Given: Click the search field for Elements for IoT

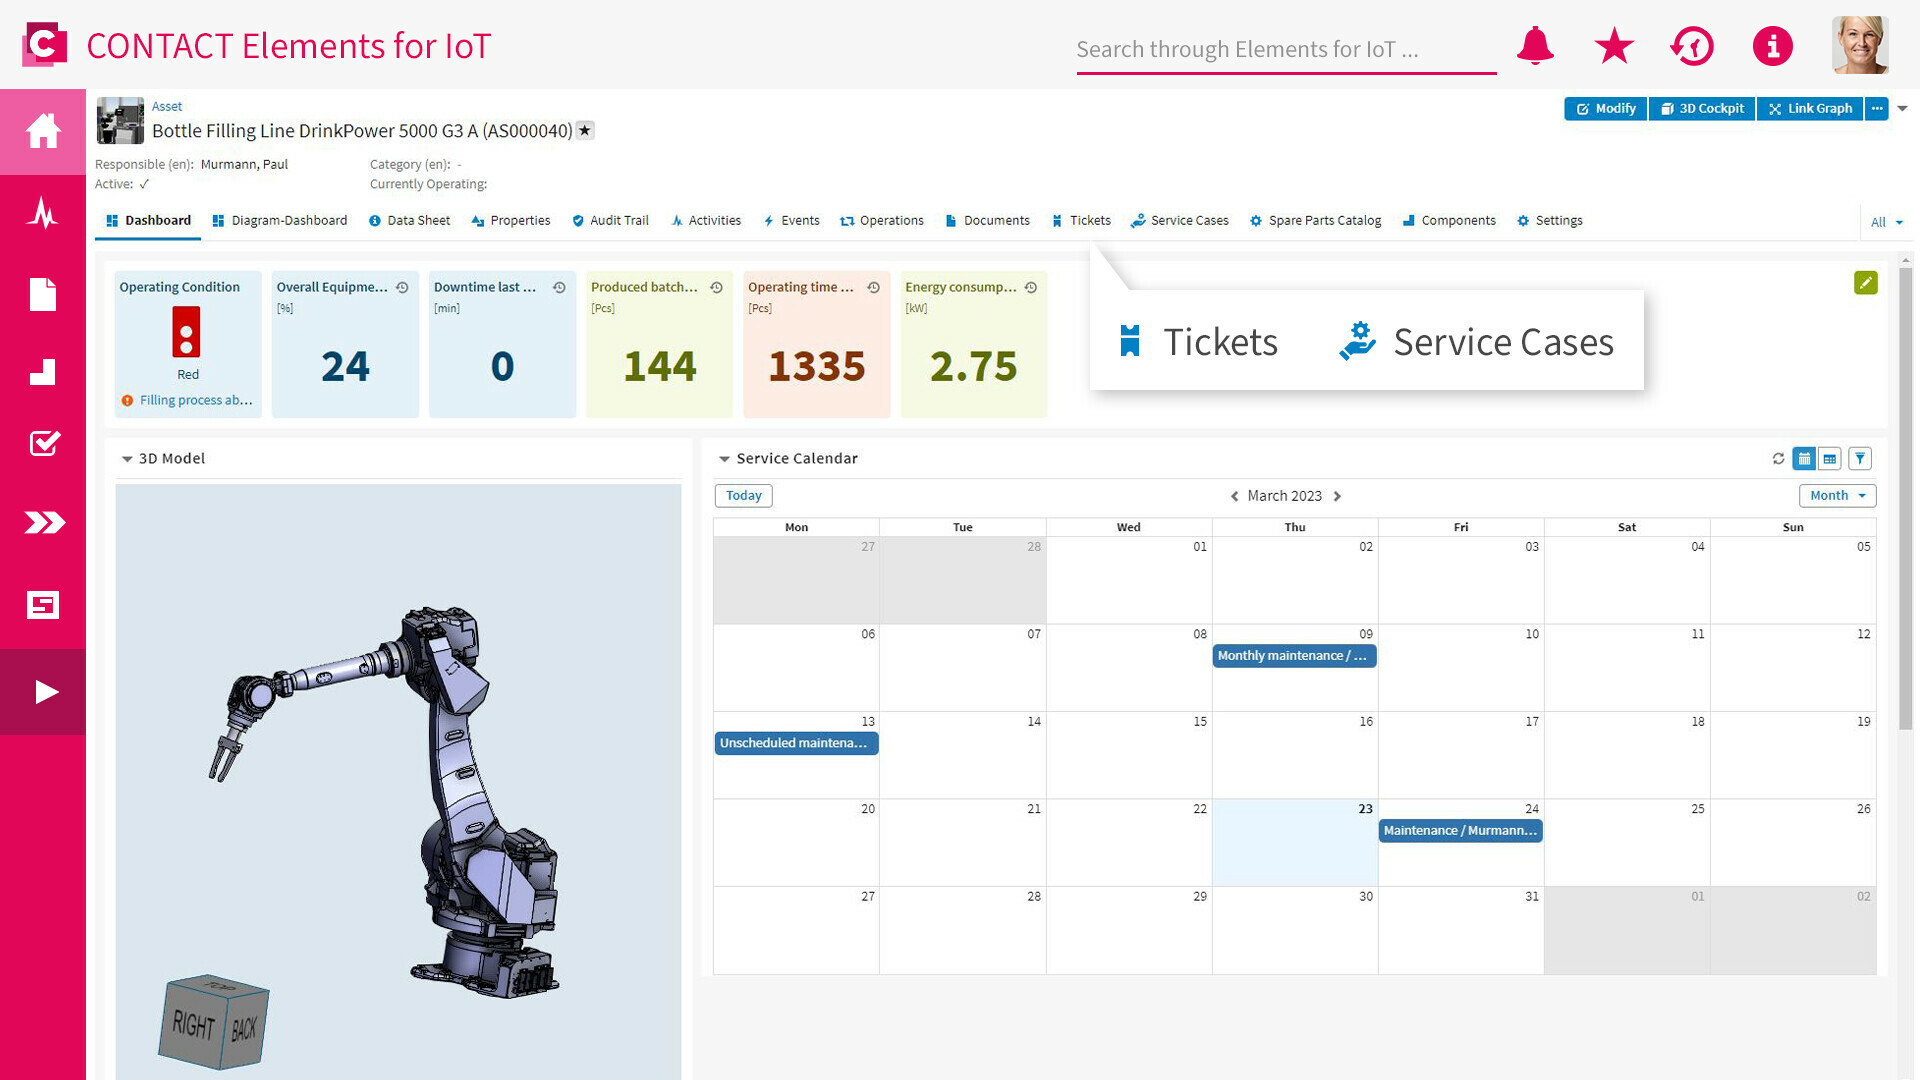Looking at the screenshot, I should click(x=1285, y=50).
